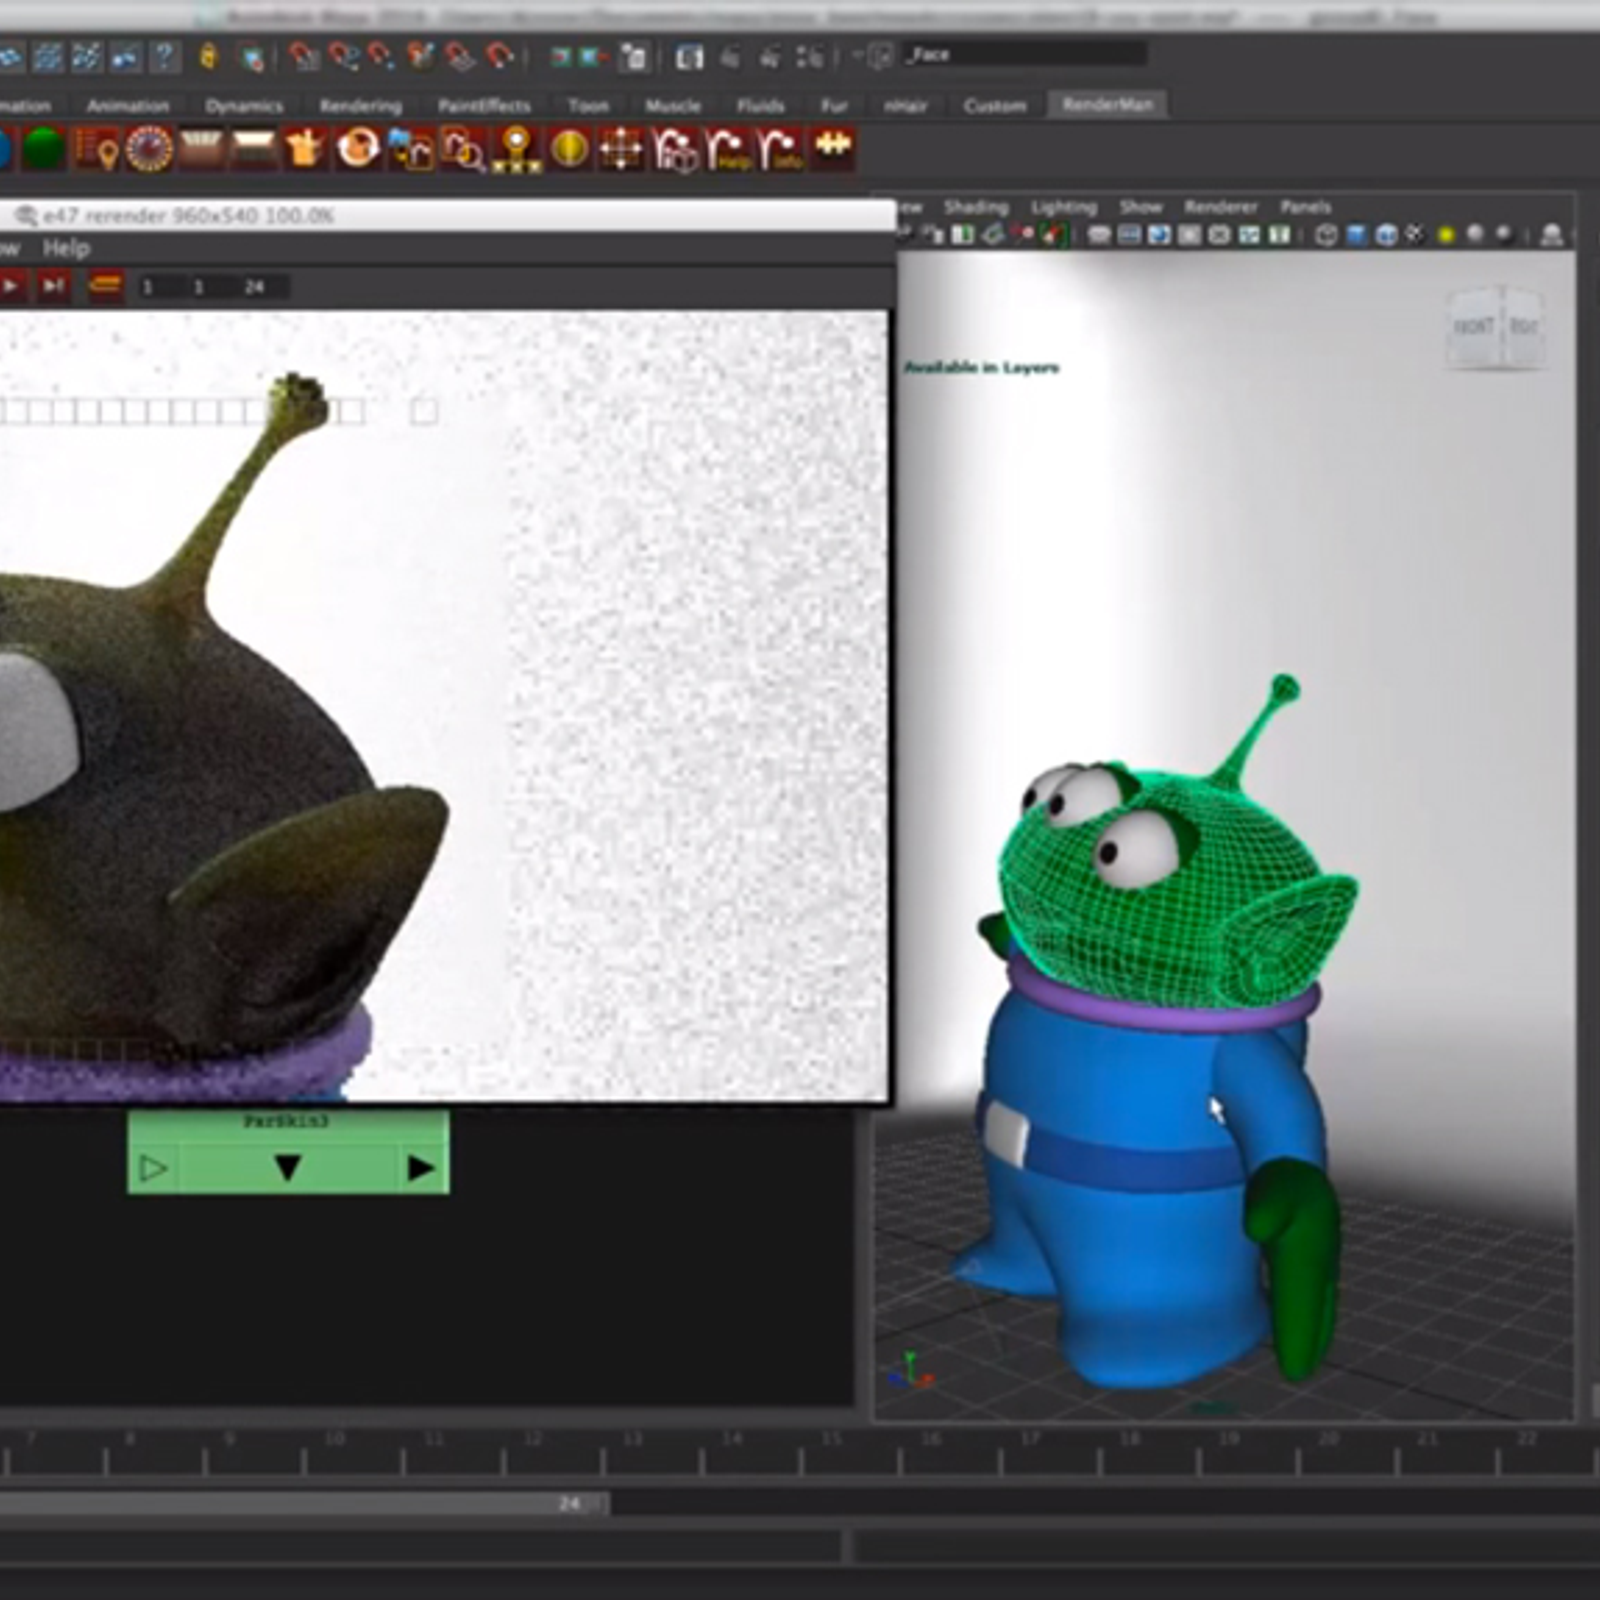Toggle the viewport use-all-lights yellow icon
This screenshot has width=1600, height=1600.
tap(1445, 235)
